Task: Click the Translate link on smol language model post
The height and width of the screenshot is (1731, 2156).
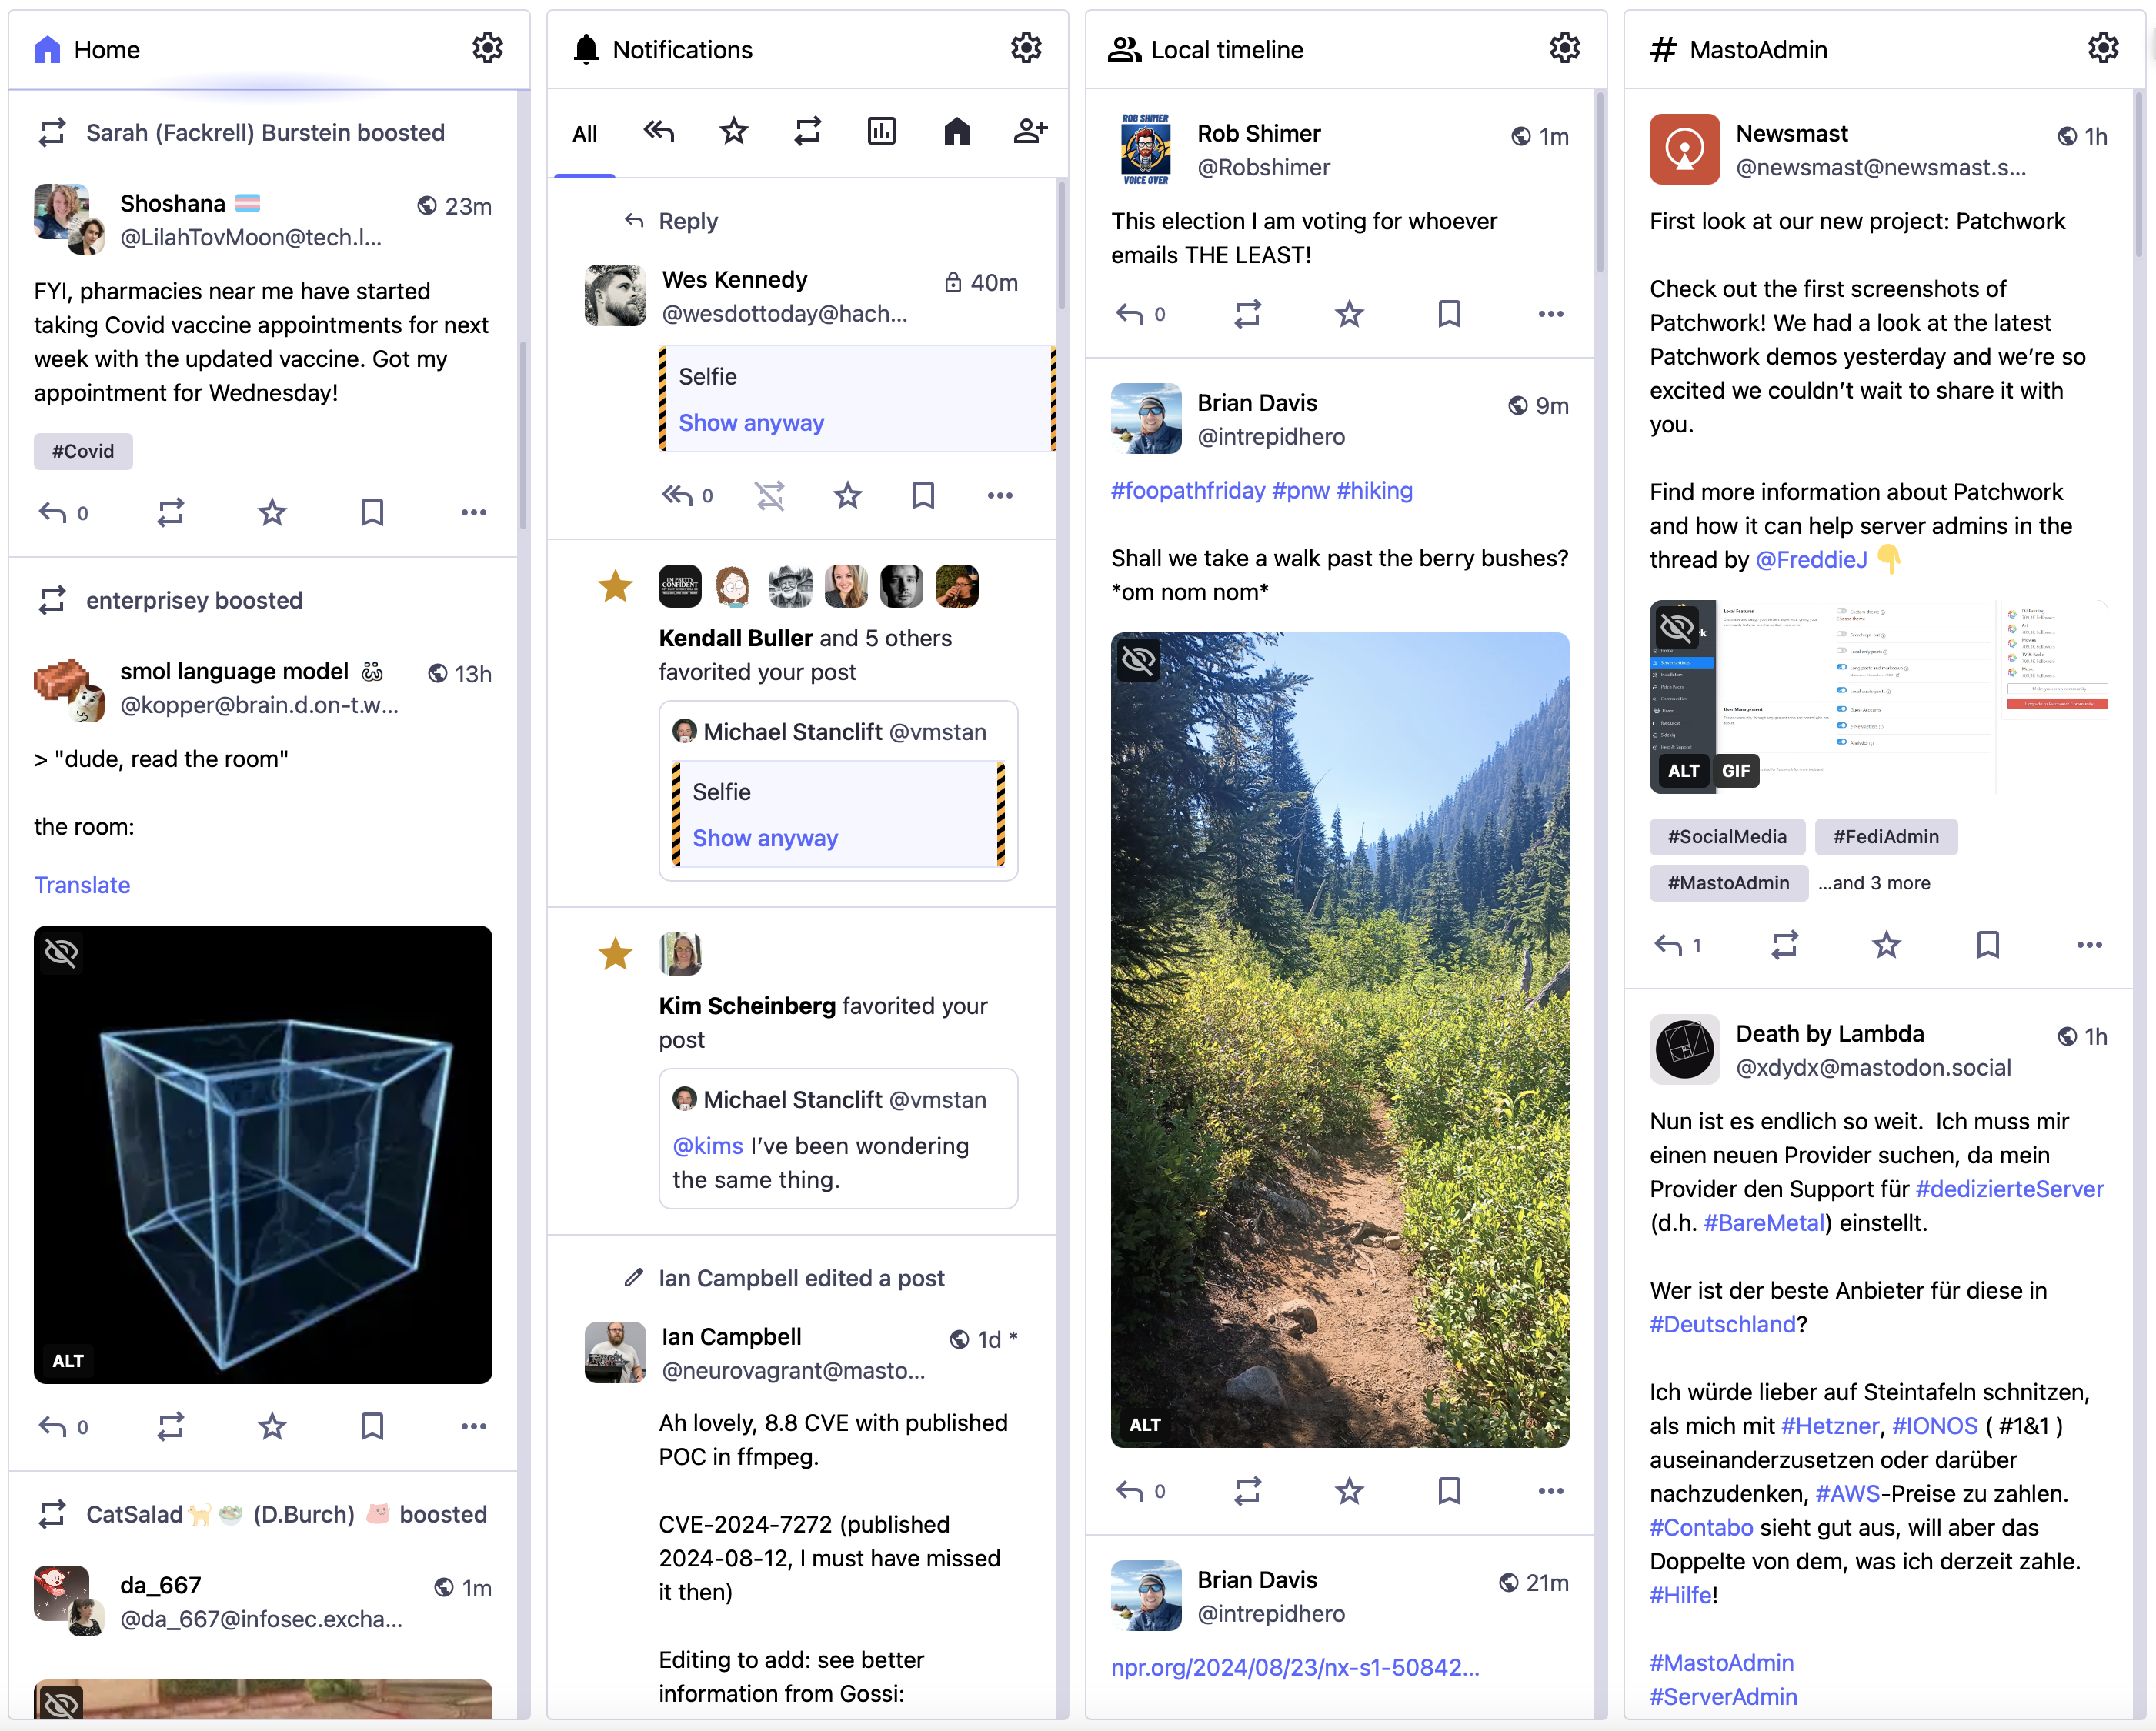Action: click(82, 883)
